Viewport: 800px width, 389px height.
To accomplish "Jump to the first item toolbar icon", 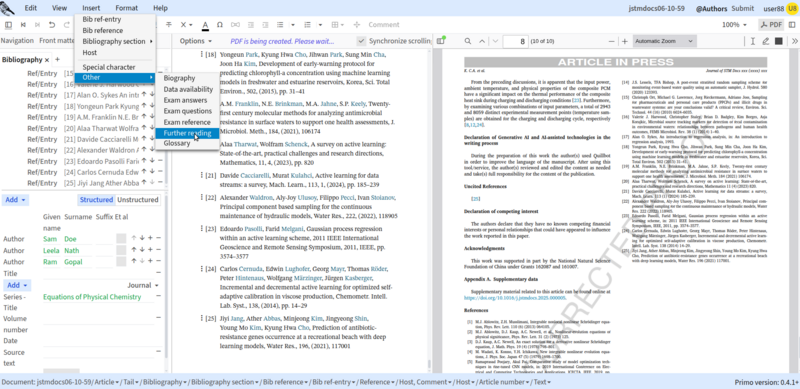I will [x=23, y=25].
